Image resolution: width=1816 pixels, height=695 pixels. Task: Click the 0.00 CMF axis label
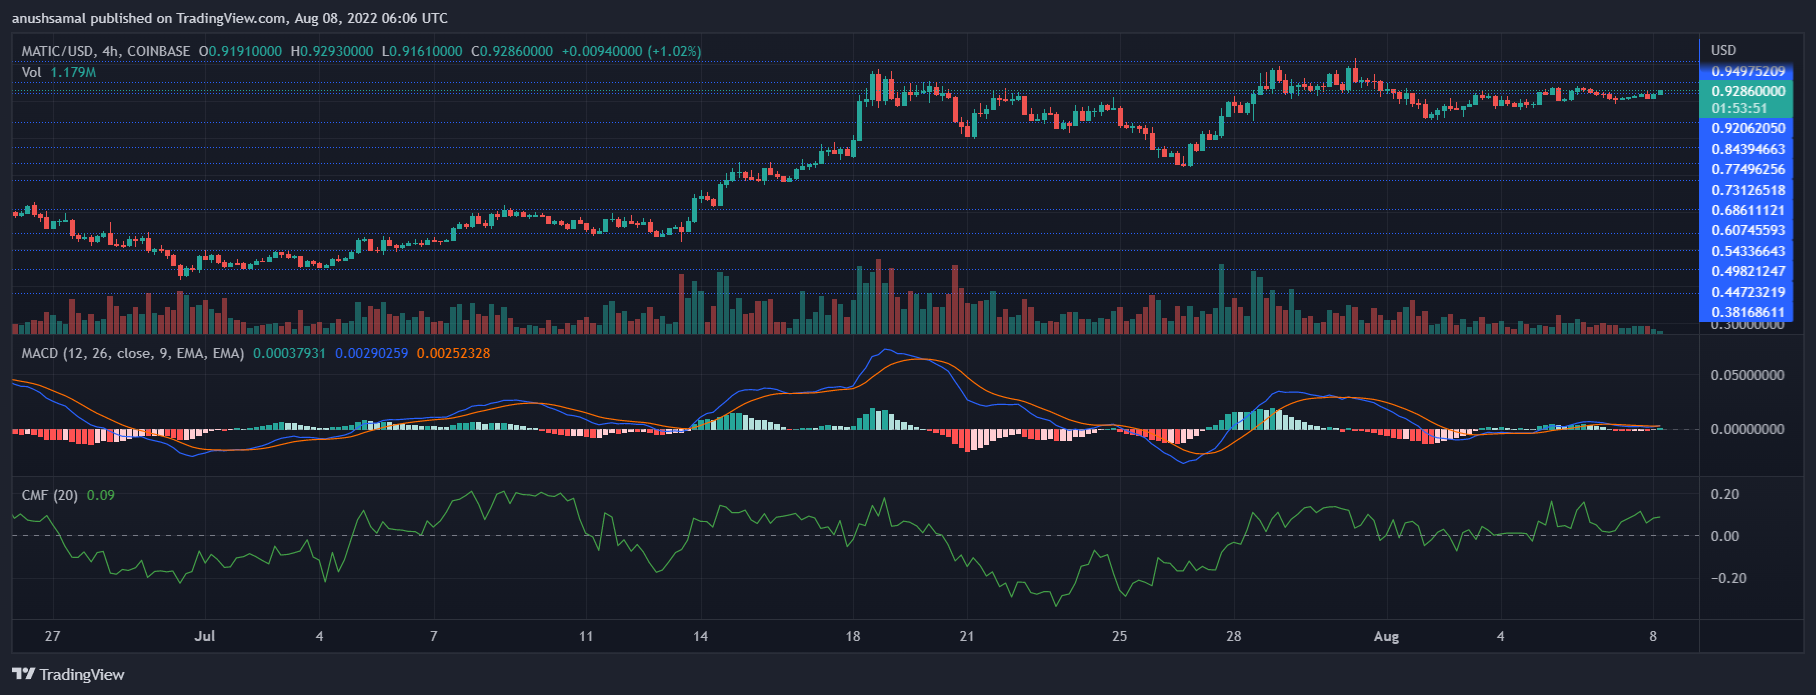1725,536
